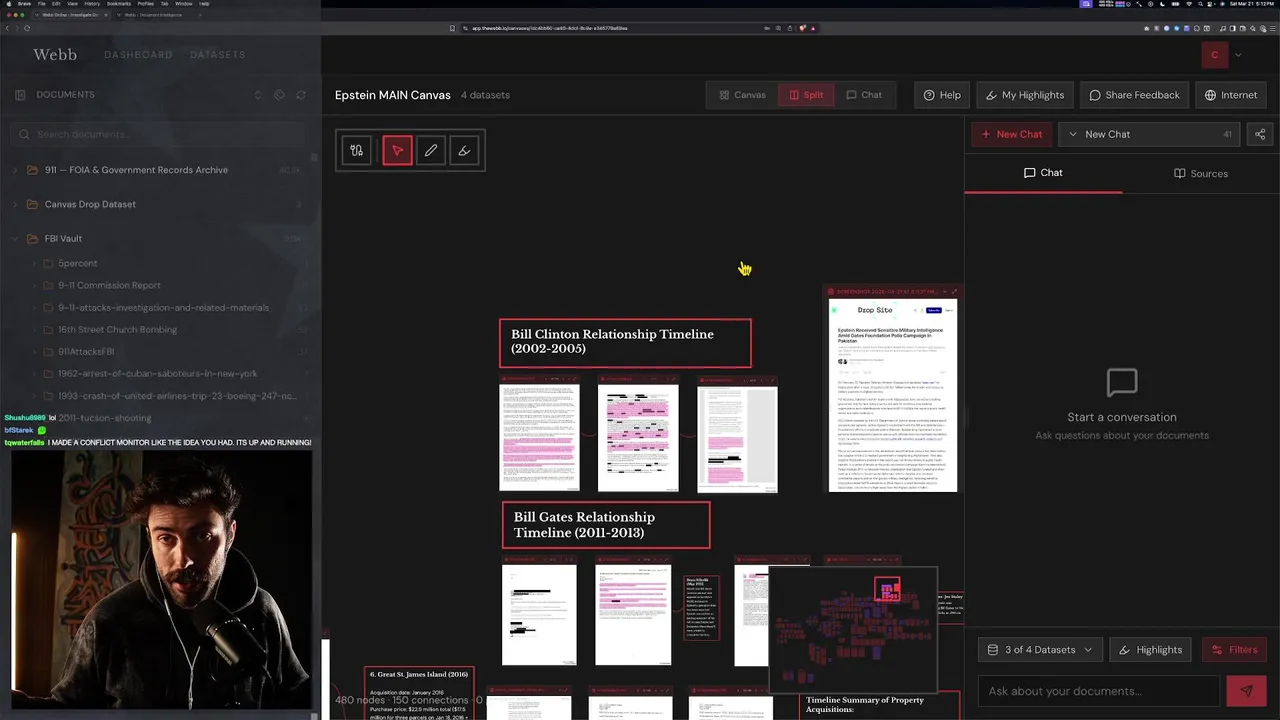Go to DASHBOARD in top navigation
This screenshot has width=1280, height=720.
pyautogui.click(x=138, y=54)
